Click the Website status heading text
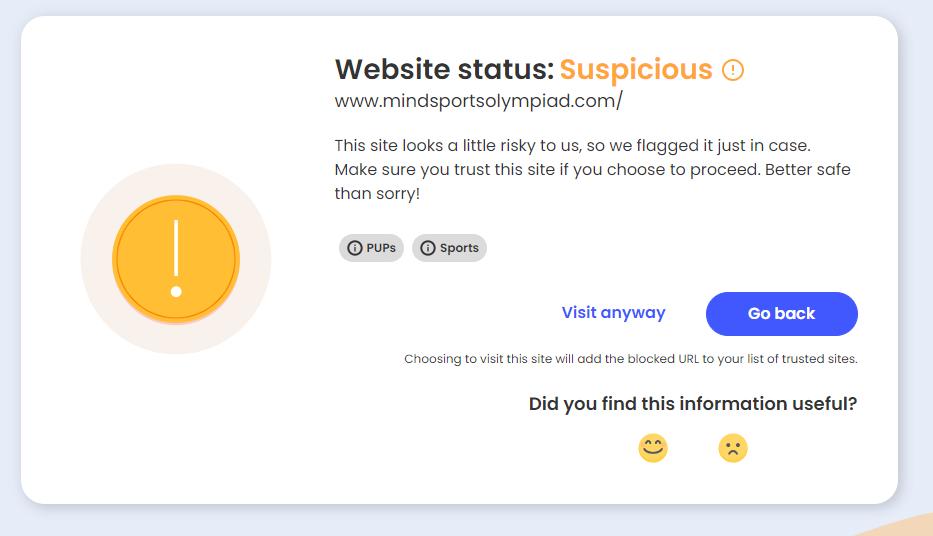The width and height of the screenshot is (933, 536). coord(444,70)
